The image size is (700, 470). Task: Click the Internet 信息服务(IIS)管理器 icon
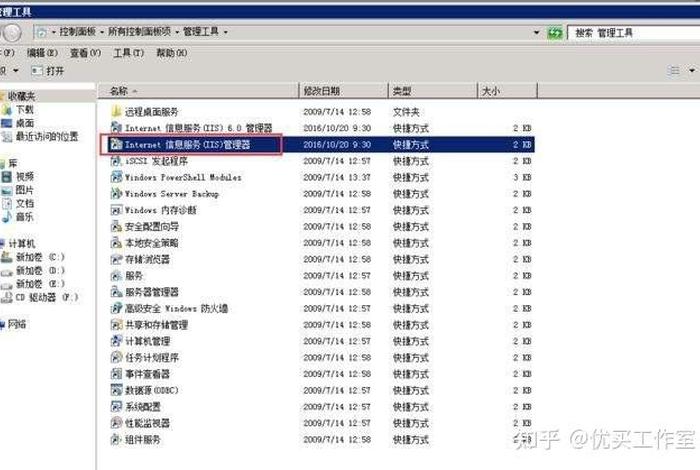coord(116,144)
